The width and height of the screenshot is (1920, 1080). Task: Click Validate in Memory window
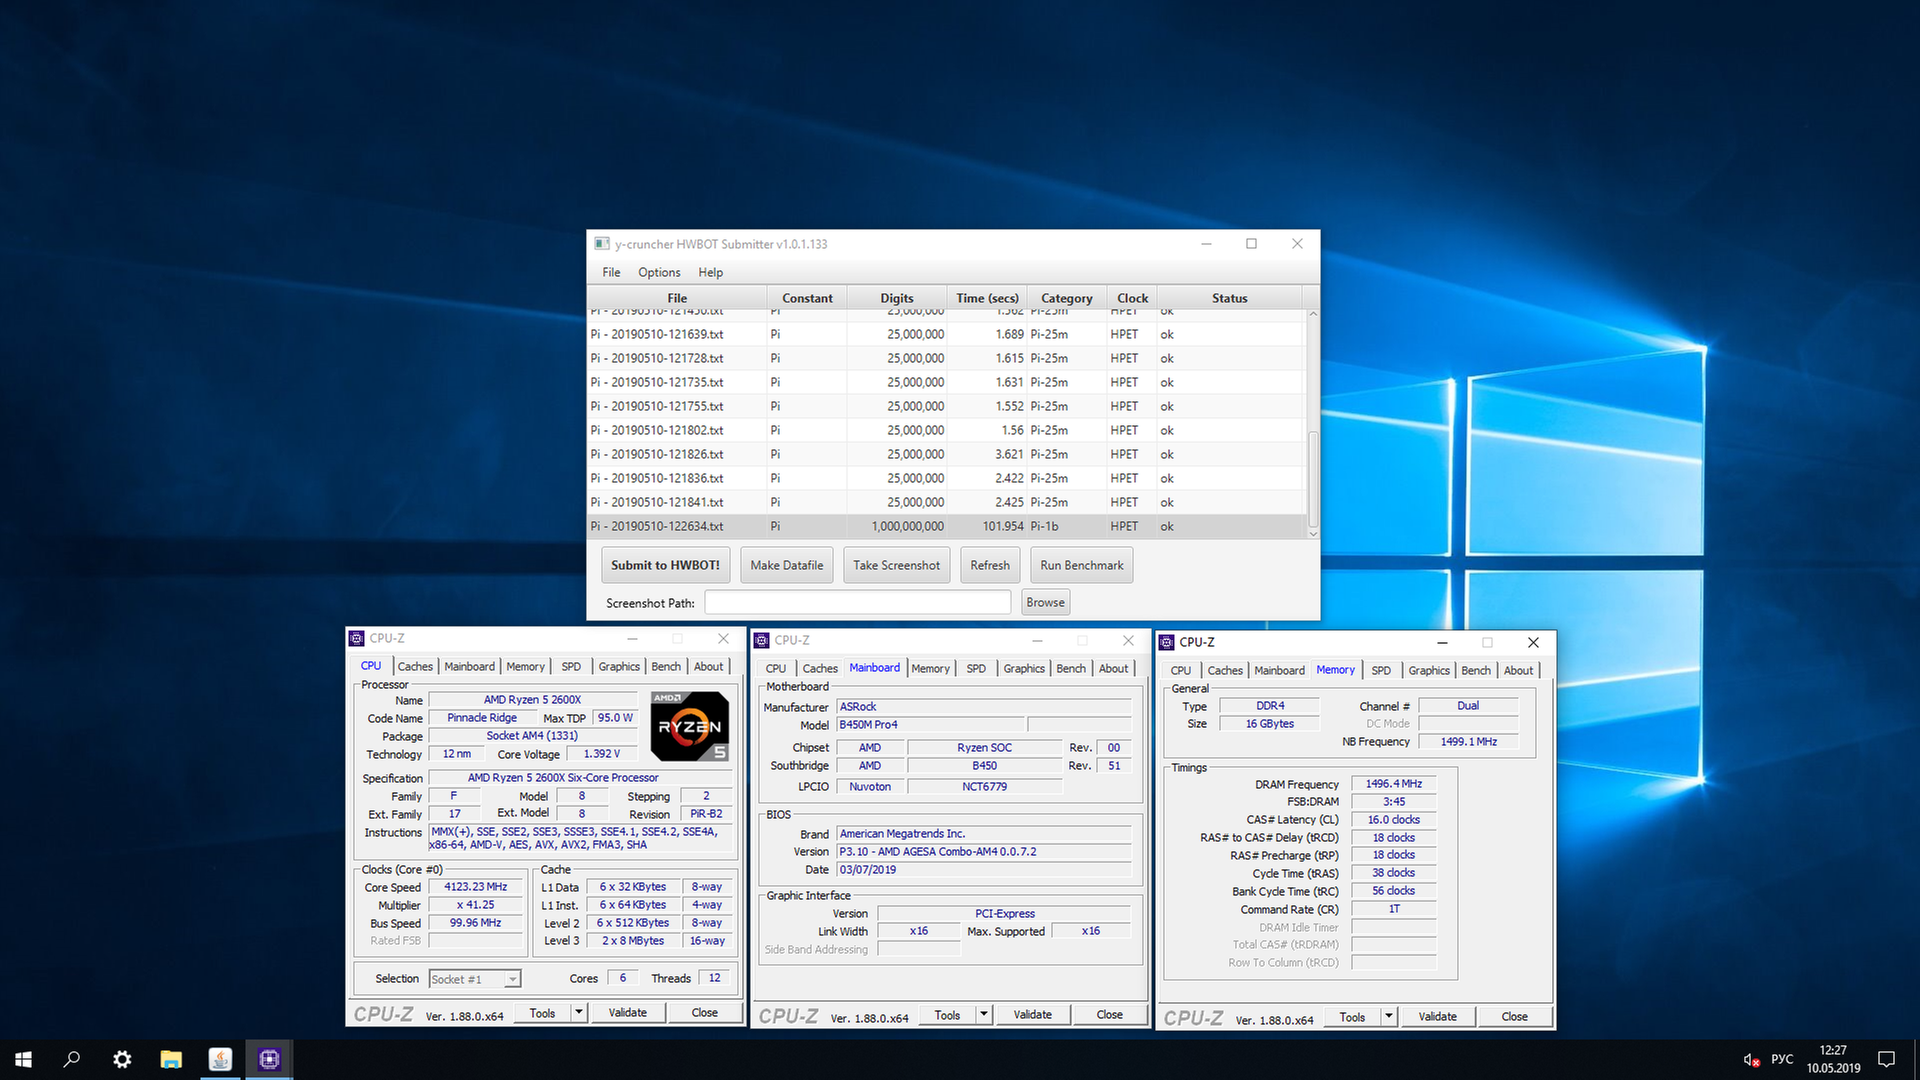(1438, 1017)
